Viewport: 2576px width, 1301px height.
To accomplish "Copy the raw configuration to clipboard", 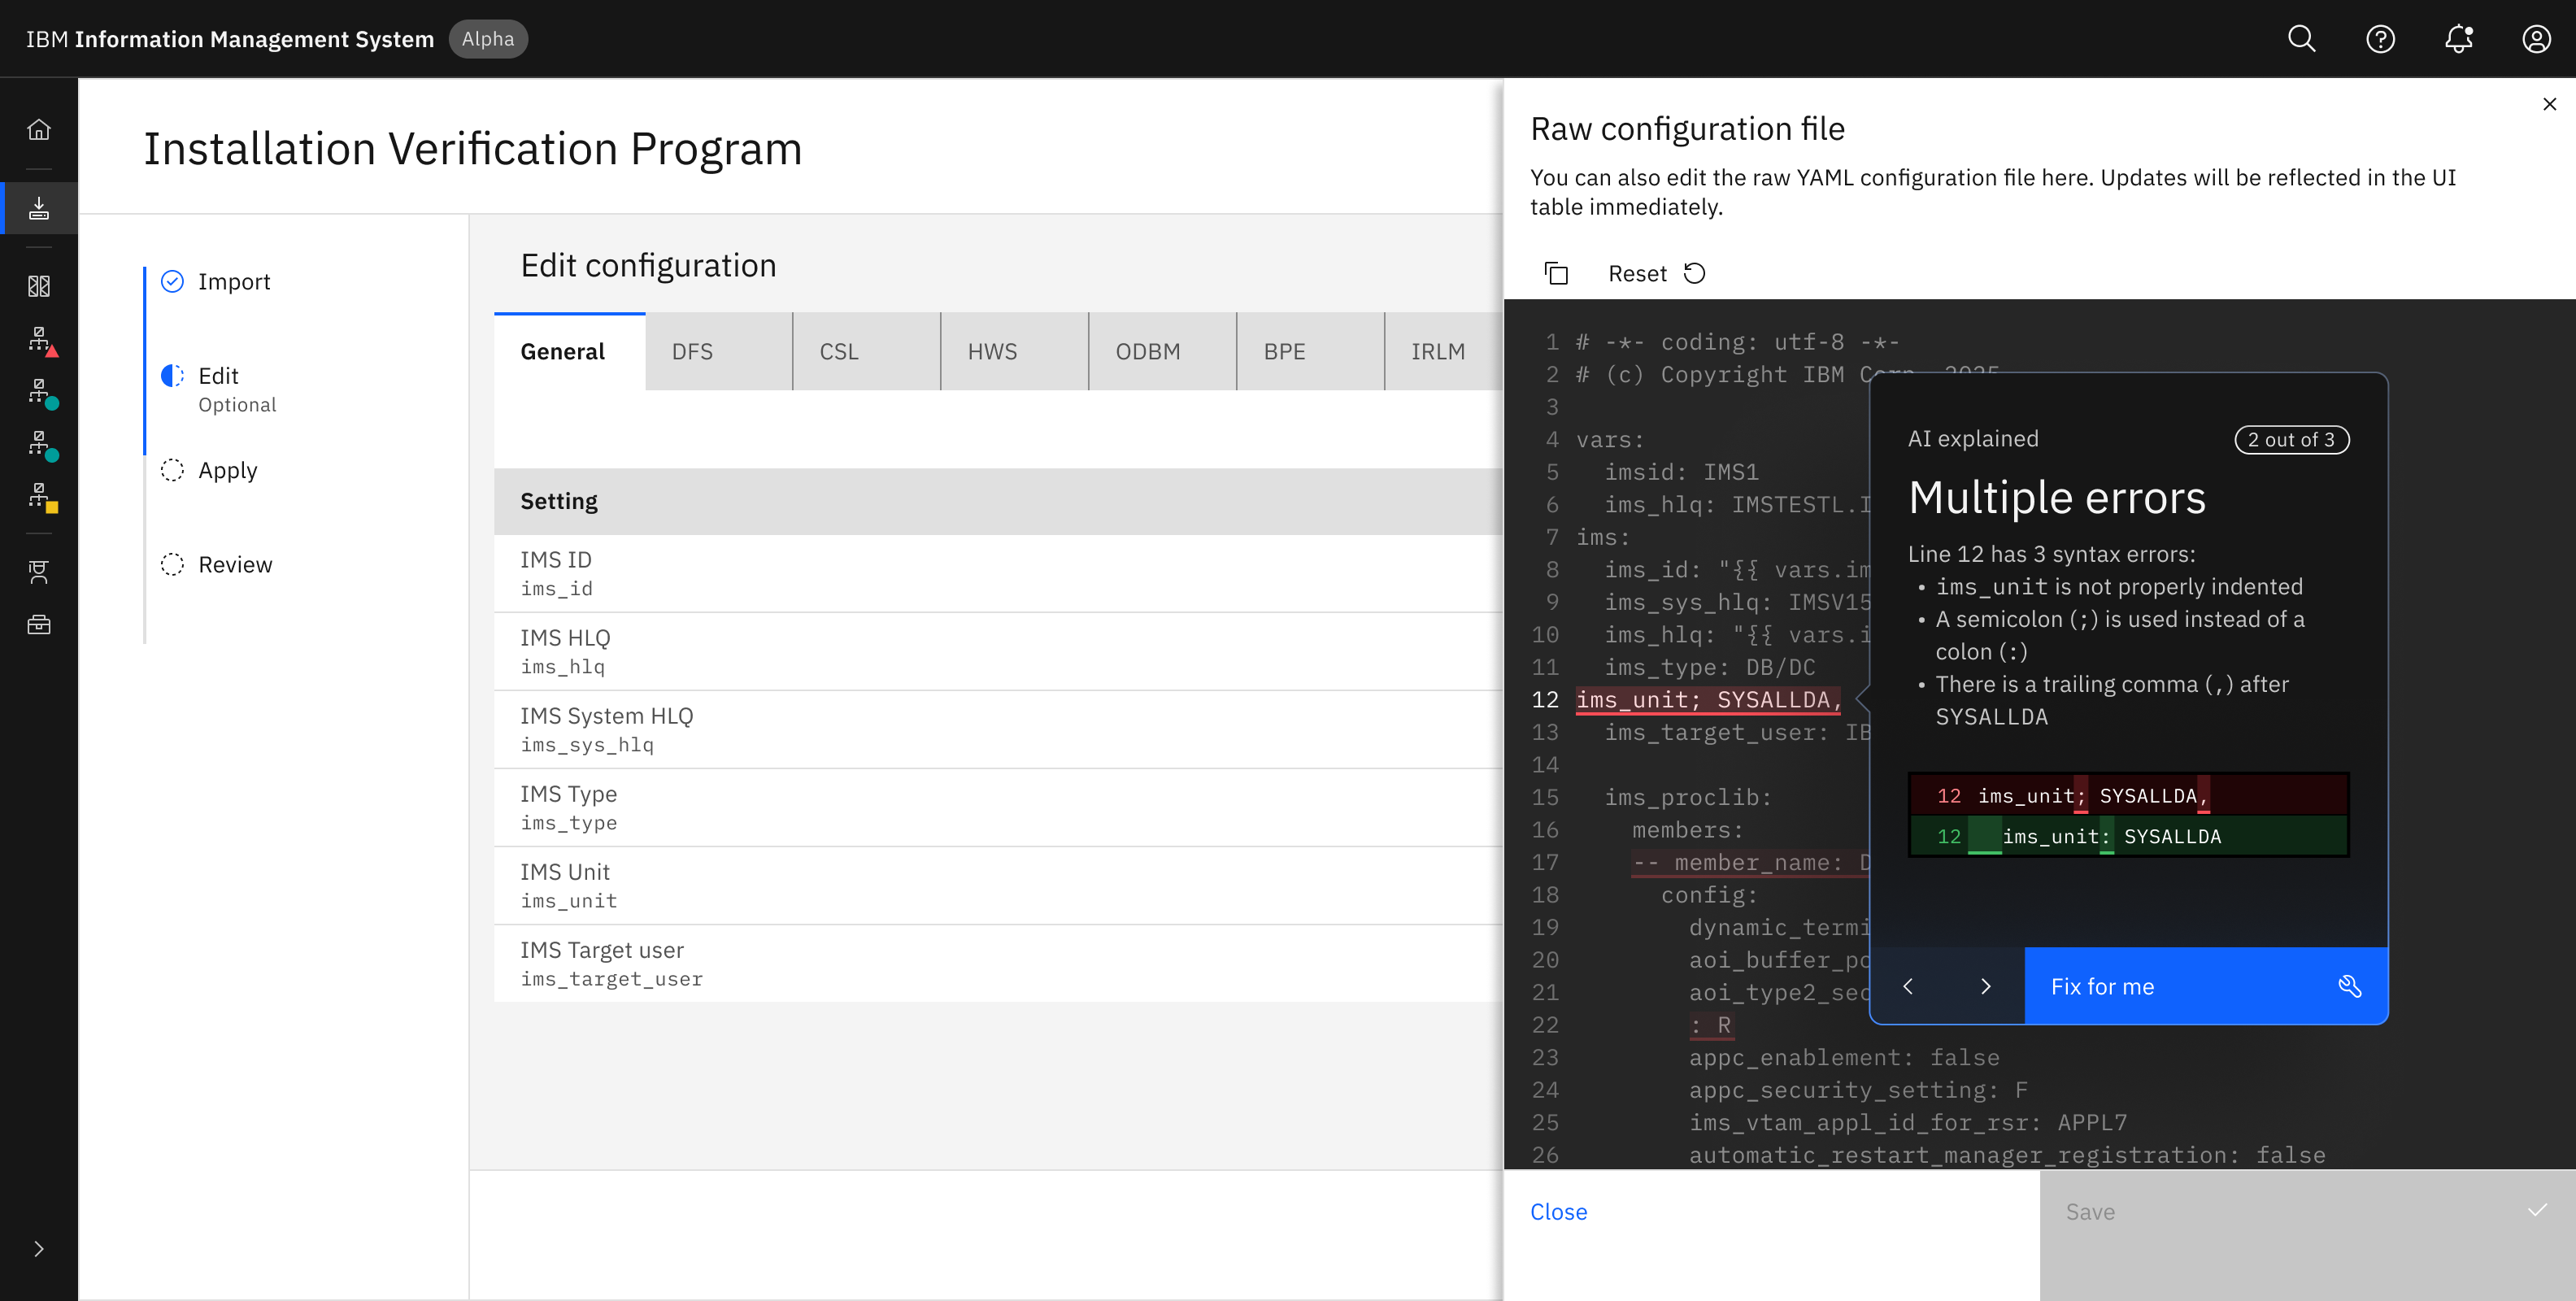I will coord(1556,273).
